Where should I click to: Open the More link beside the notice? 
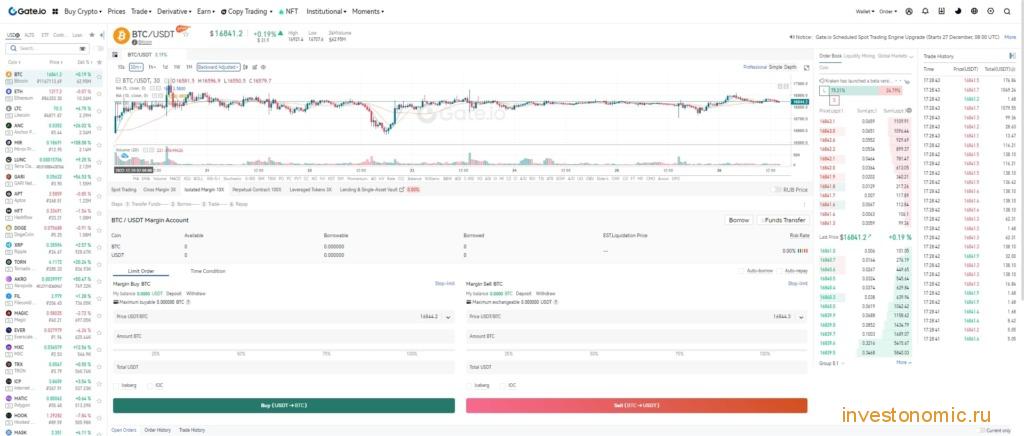[x=1010, y=37]
